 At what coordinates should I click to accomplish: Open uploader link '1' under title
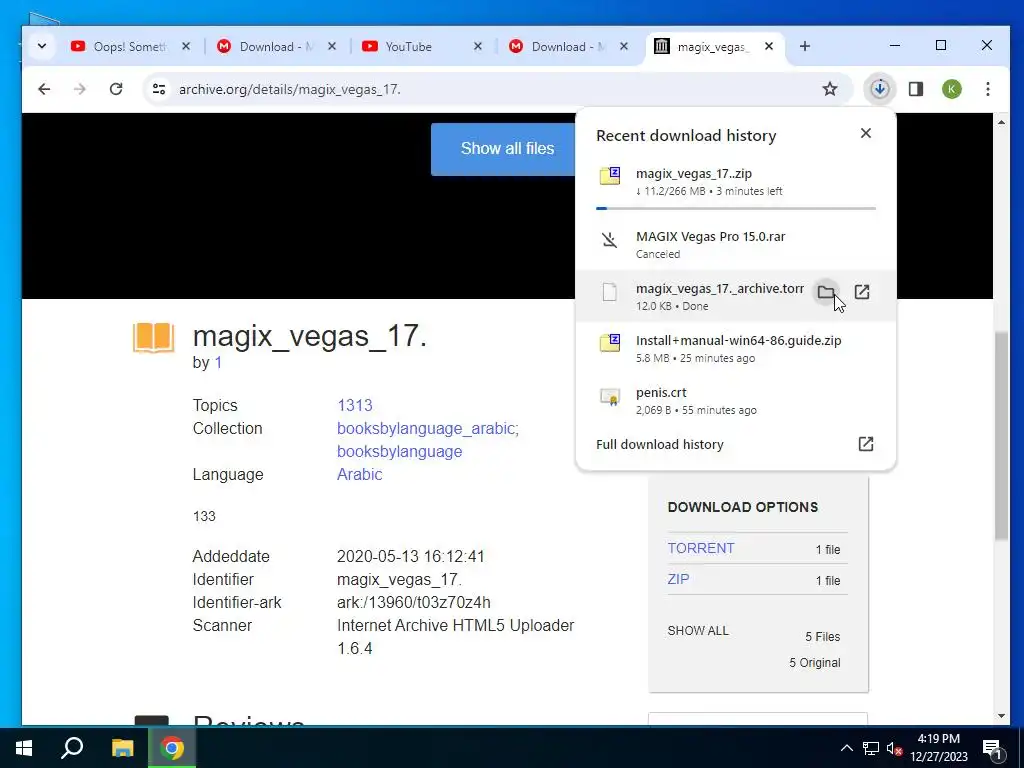click(218, 363)
